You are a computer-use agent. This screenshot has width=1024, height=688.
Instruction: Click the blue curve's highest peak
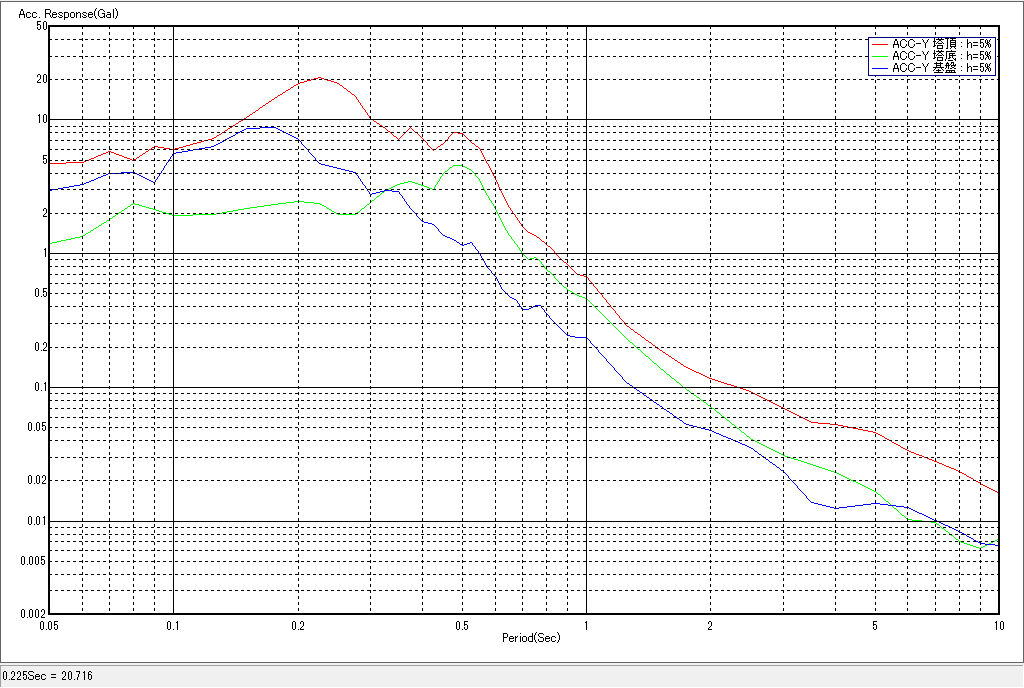pos(270,127)
